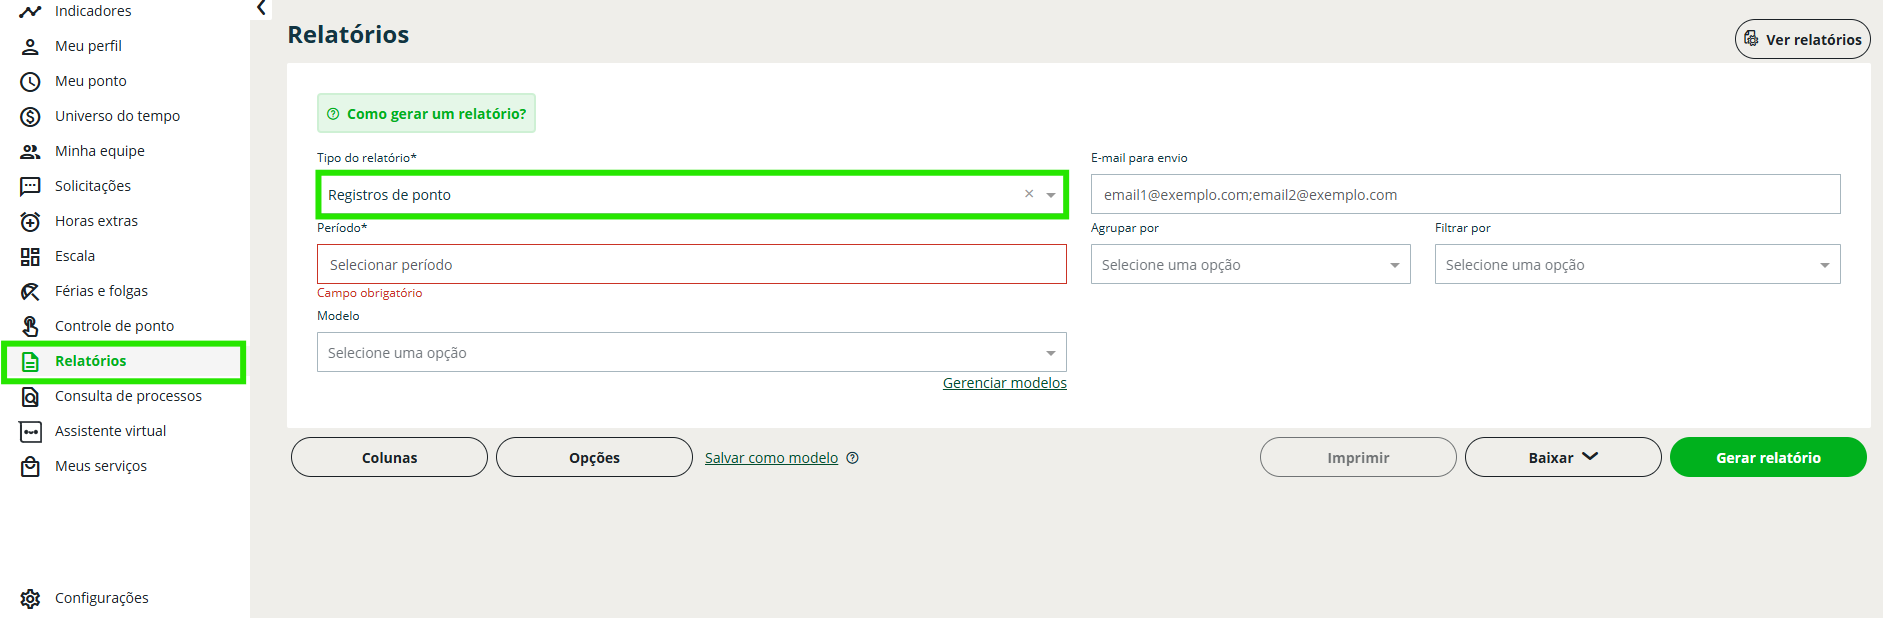Open the Agrupar por dropdown
This screenshot has width=1883, height=618.
(1250, 265)
